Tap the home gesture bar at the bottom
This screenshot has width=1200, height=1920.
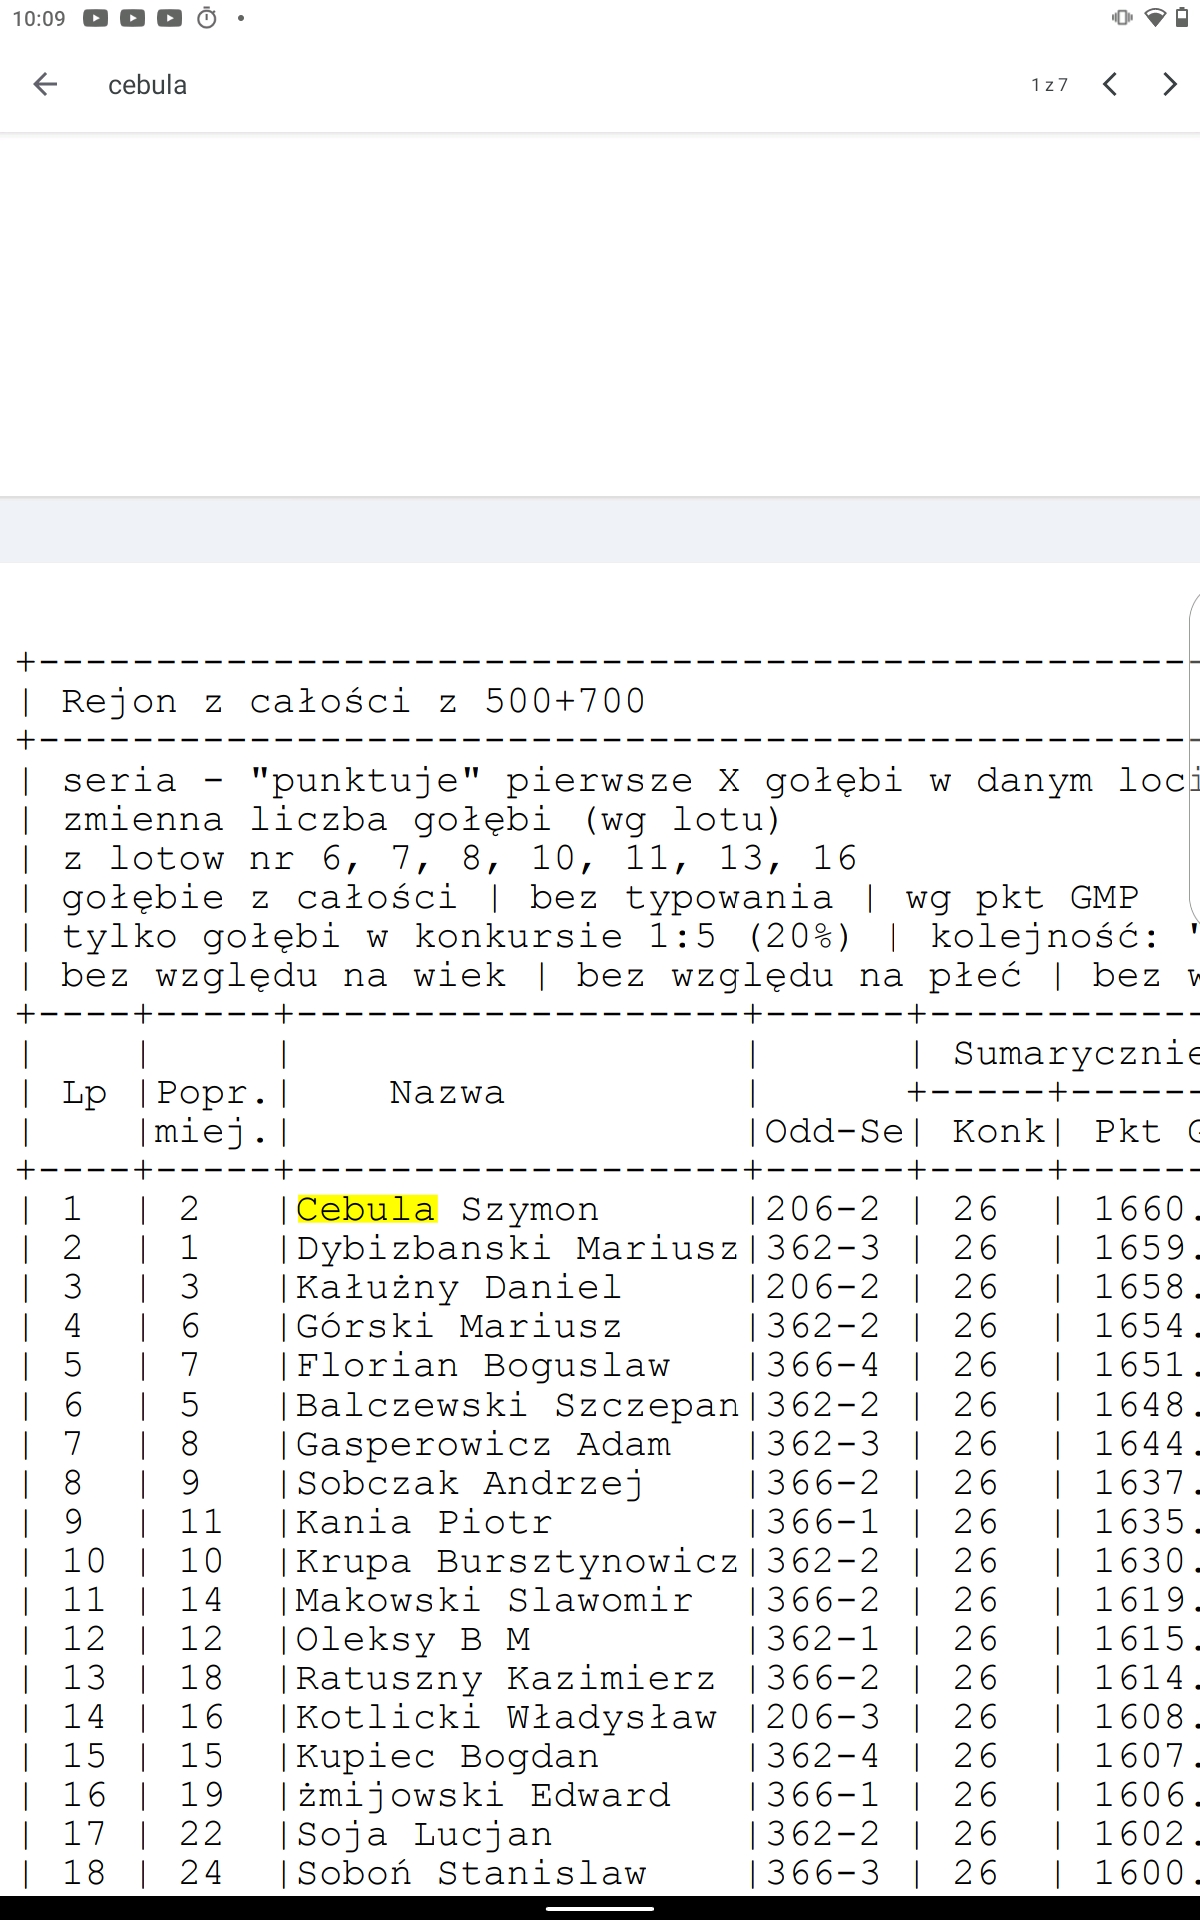tap(600, 1907)
